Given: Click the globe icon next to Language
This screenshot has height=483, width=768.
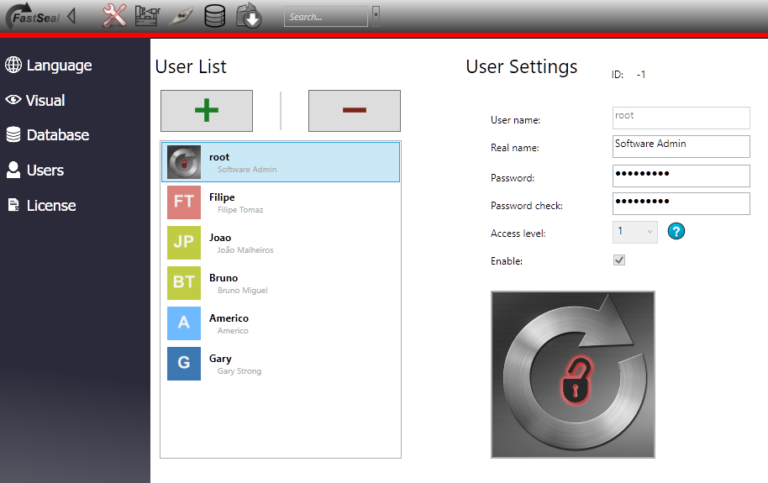Looking at the screenshot, I should coord(13,65).
